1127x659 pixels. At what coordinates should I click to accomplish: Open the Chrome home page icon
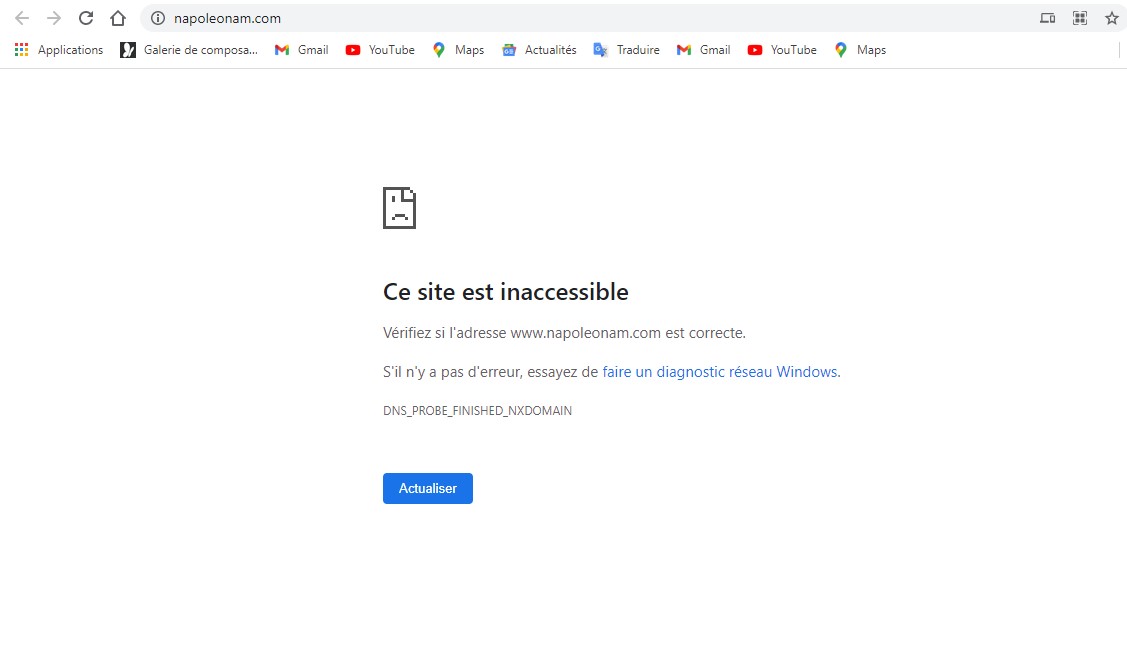(x=117, y=18)
